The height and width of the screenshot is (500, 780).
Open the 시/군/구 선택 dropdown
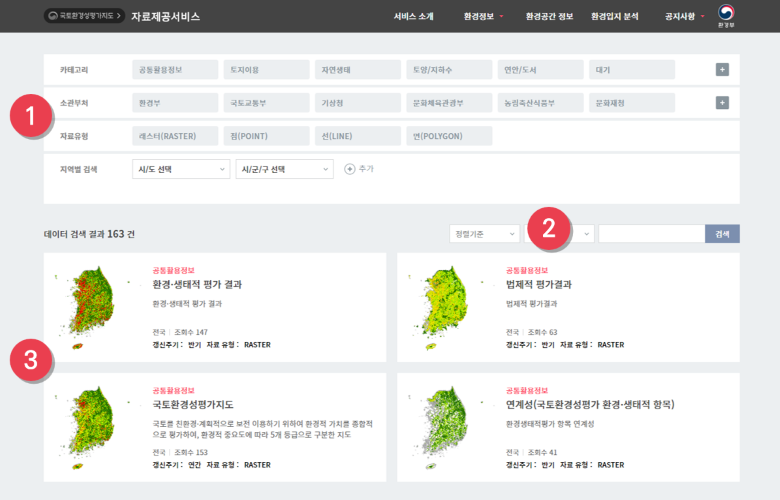click(x=285, y=169)
